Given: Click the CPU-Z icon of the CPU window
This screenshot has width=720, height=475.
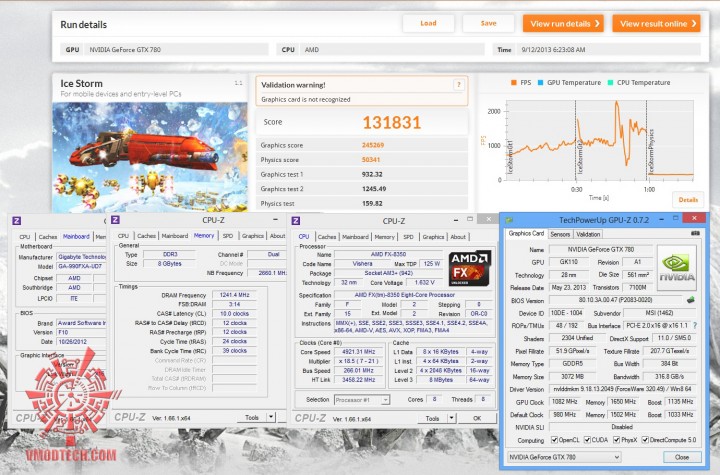Looking at the screenshot, I should pos(296,221).
